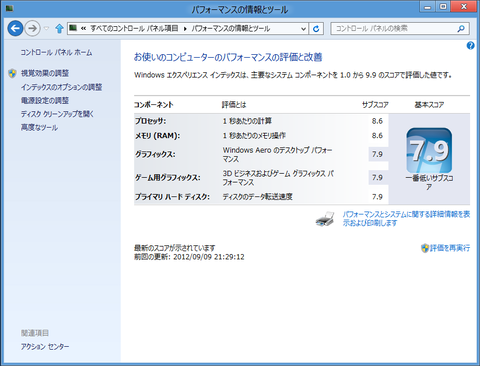The image size is (480, 366).
Task: Maximize the window
Action: [x=443, y=7]
